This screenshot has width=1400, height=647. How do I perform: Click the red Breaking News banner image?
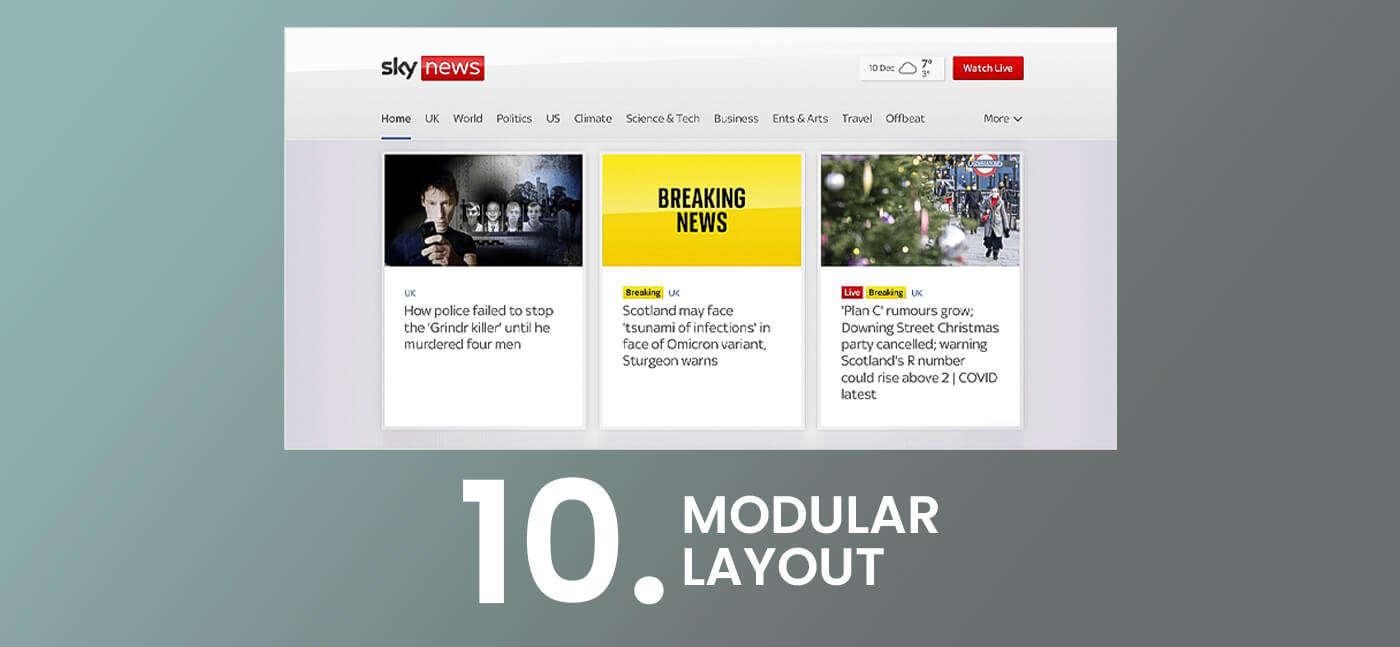702,209
